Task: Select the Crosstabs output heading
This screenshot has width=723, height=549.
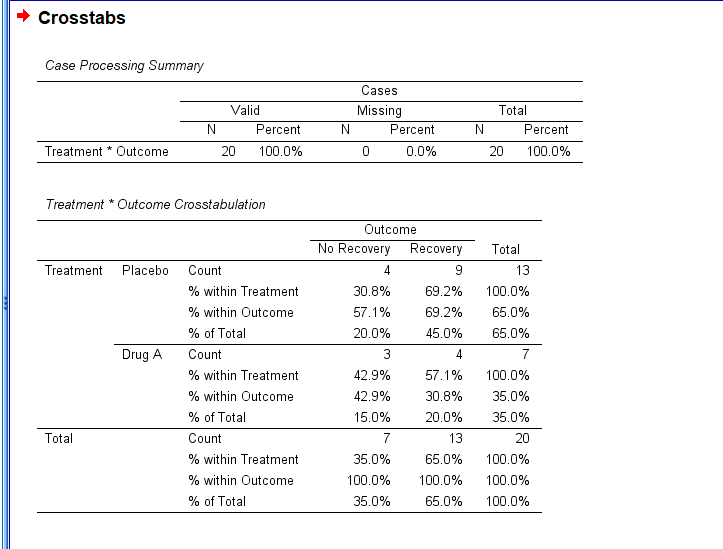Action: (x=81, y=18)
